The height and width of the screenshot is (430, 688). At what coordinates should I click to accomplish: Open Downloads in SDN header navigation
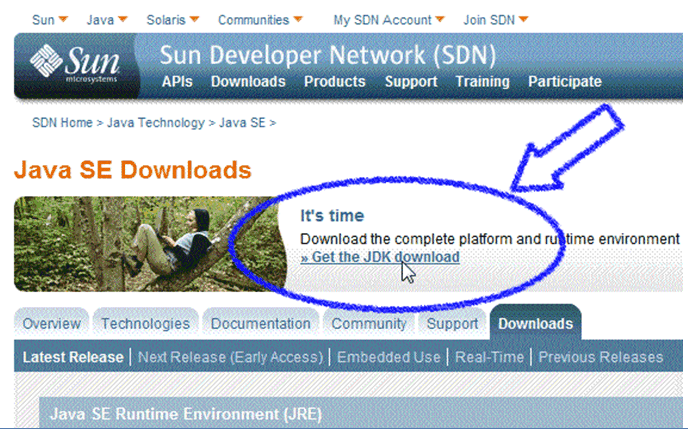[248, 82]
